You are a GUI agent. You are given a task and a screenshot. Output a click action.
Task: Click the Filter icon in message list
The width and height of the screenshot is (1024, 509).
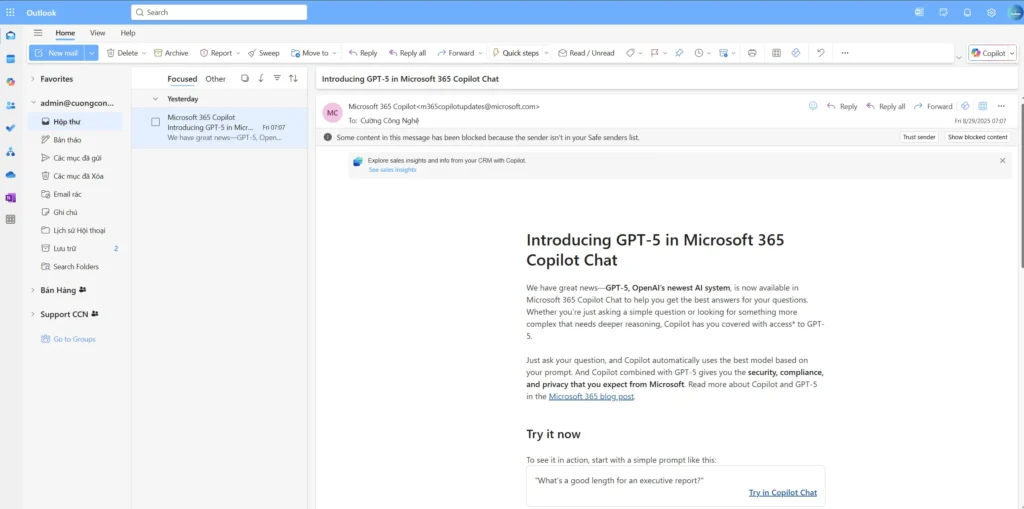(x=277, y=78)
